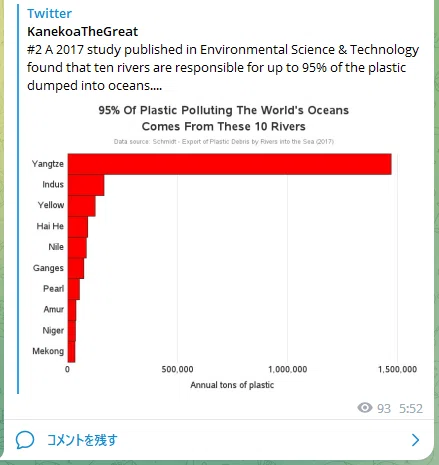The height and width of the screenshot is (465, 439).
Task: Click the Annual tons of plastic axis label
Action: (232, 385)
